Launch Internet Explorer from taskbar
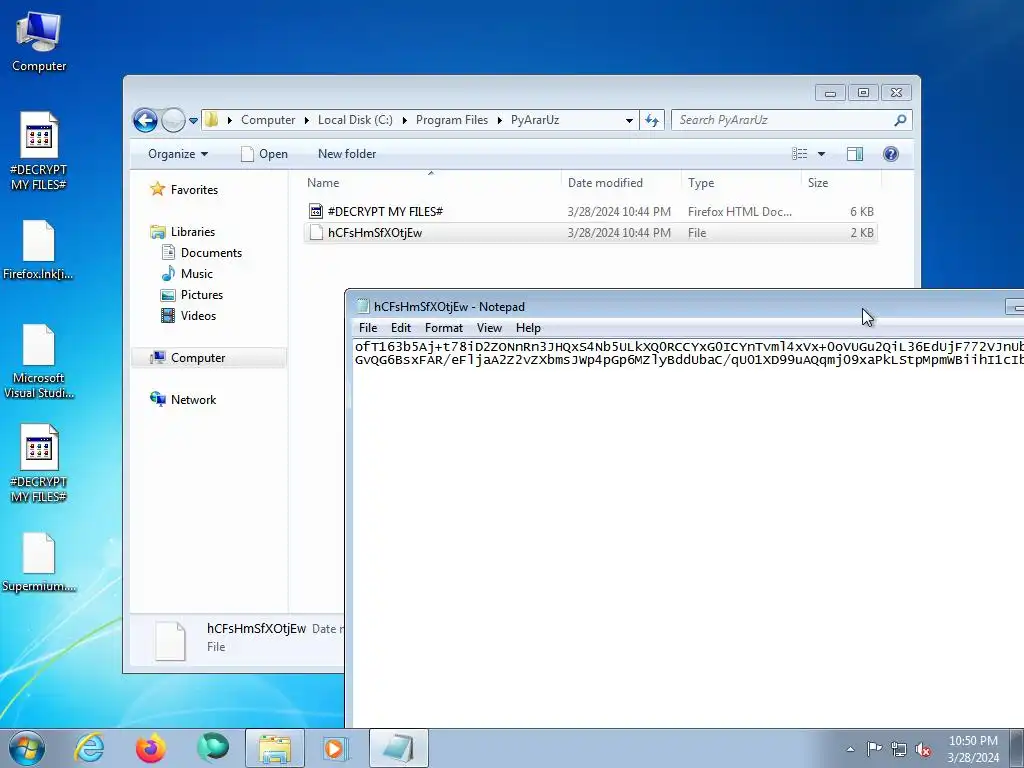This screenshot has height=768, width=1024. pyautogui.click(x=89, y=748)
